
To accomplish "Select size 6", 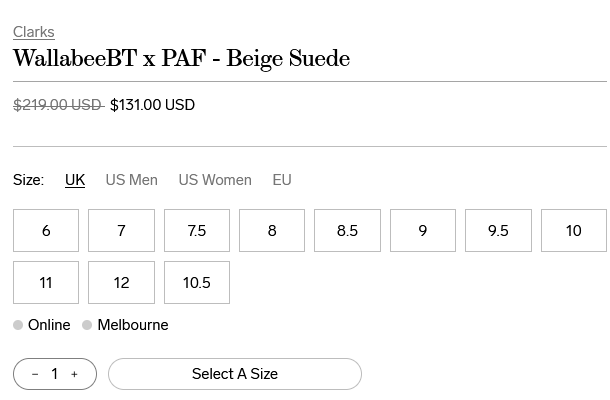I will pyautogui.click(x=46, y=231).
